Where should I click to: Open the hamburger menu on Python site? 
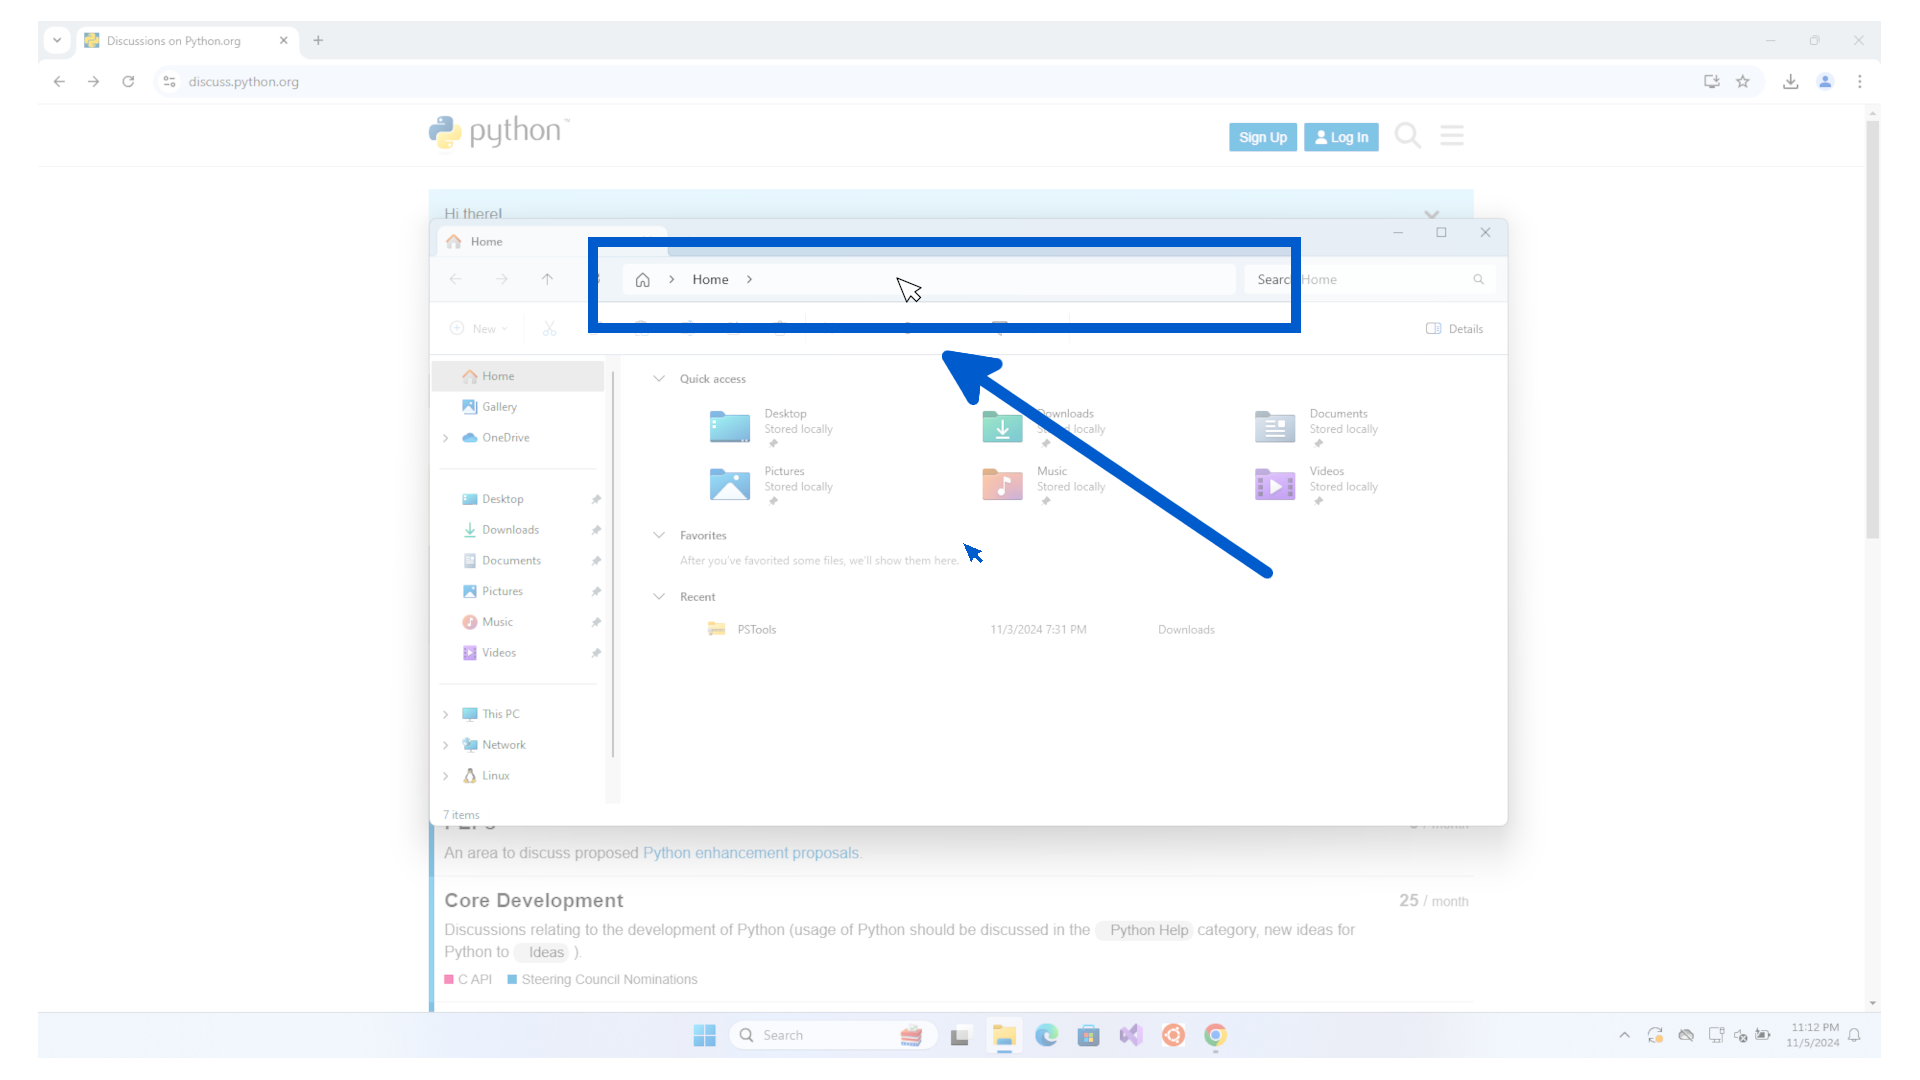point(1452,136)
